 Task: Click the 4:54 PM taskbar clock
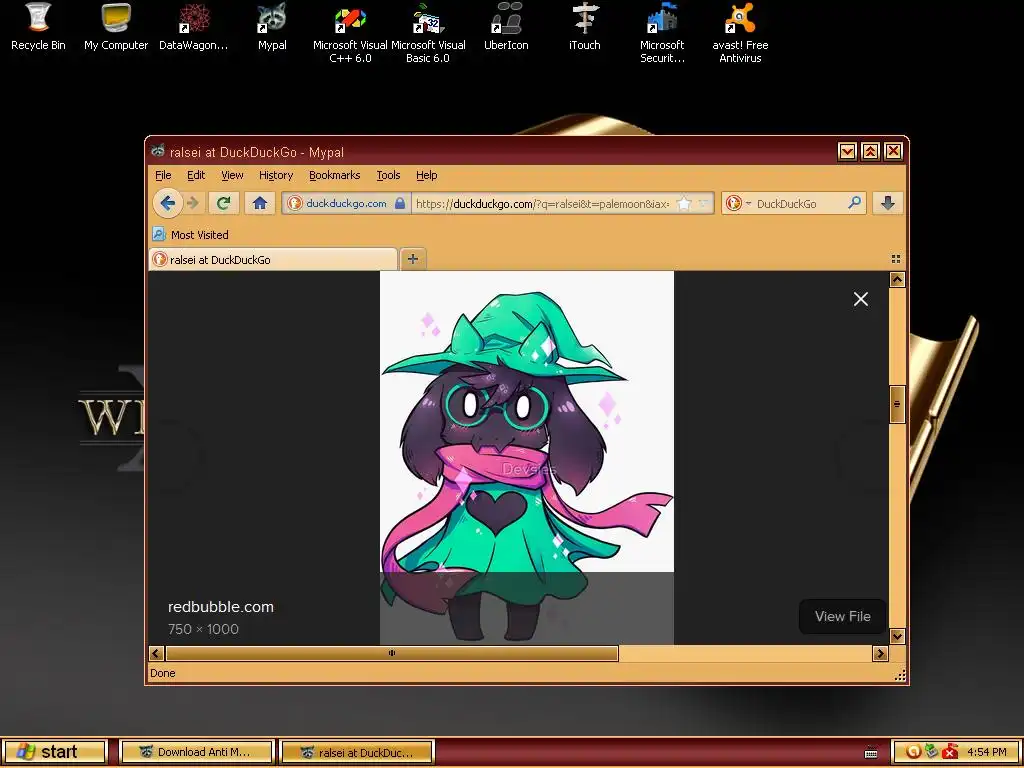987,752
